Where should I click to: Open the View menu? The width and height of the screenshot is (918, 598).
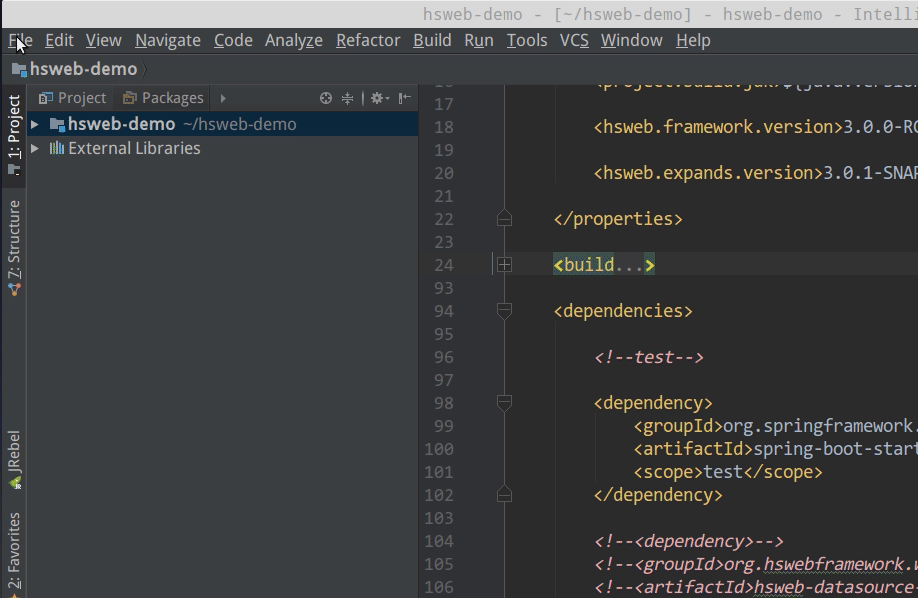coord(104,40)
